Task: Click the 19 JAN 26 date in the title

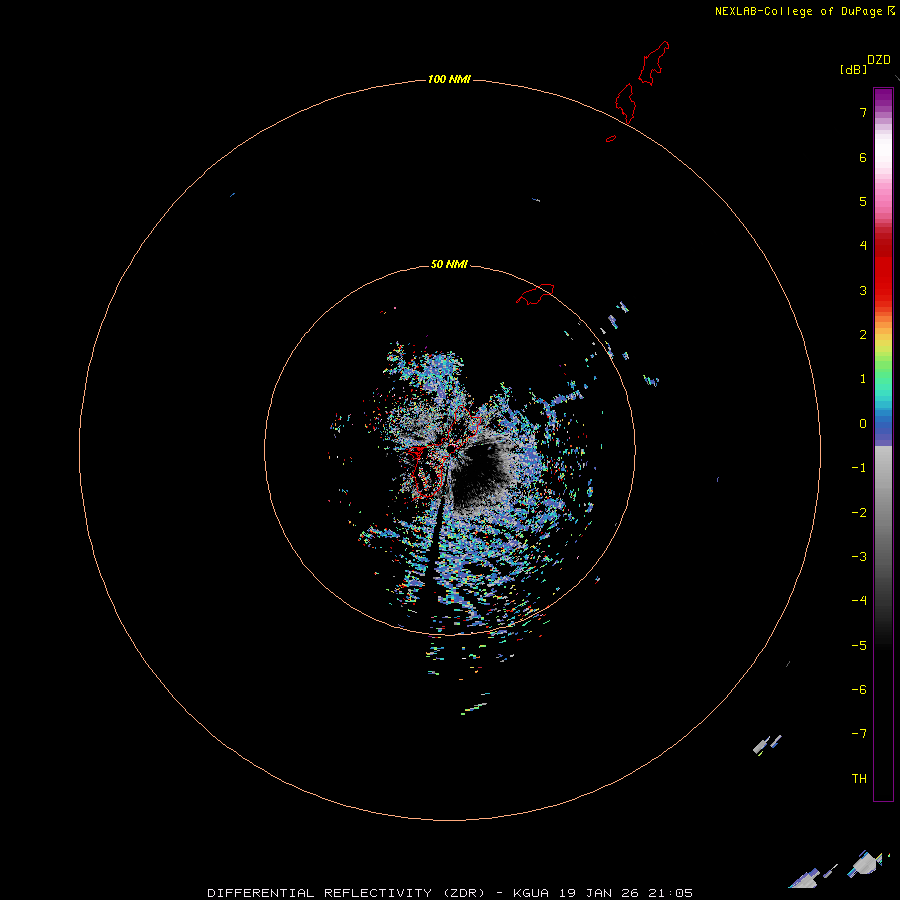Action: pyautogui.click(x=599, y=893)
